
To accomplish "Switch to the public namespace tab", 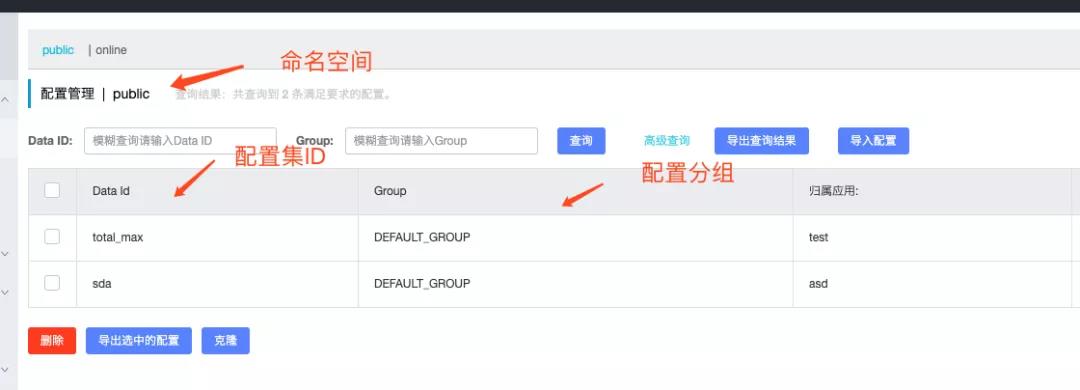I will [x=58, y=50].
